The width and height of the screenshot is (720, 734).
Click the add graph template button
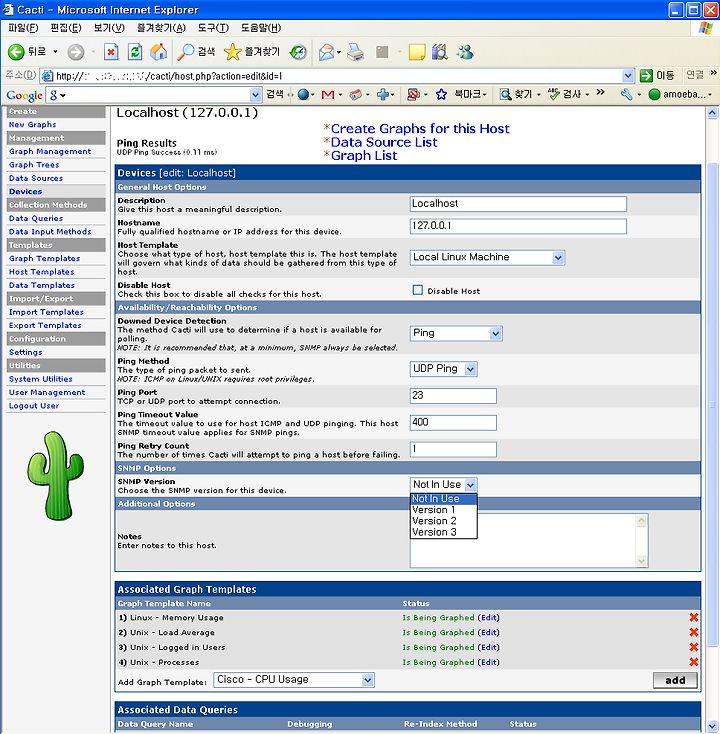pos(675,680)
